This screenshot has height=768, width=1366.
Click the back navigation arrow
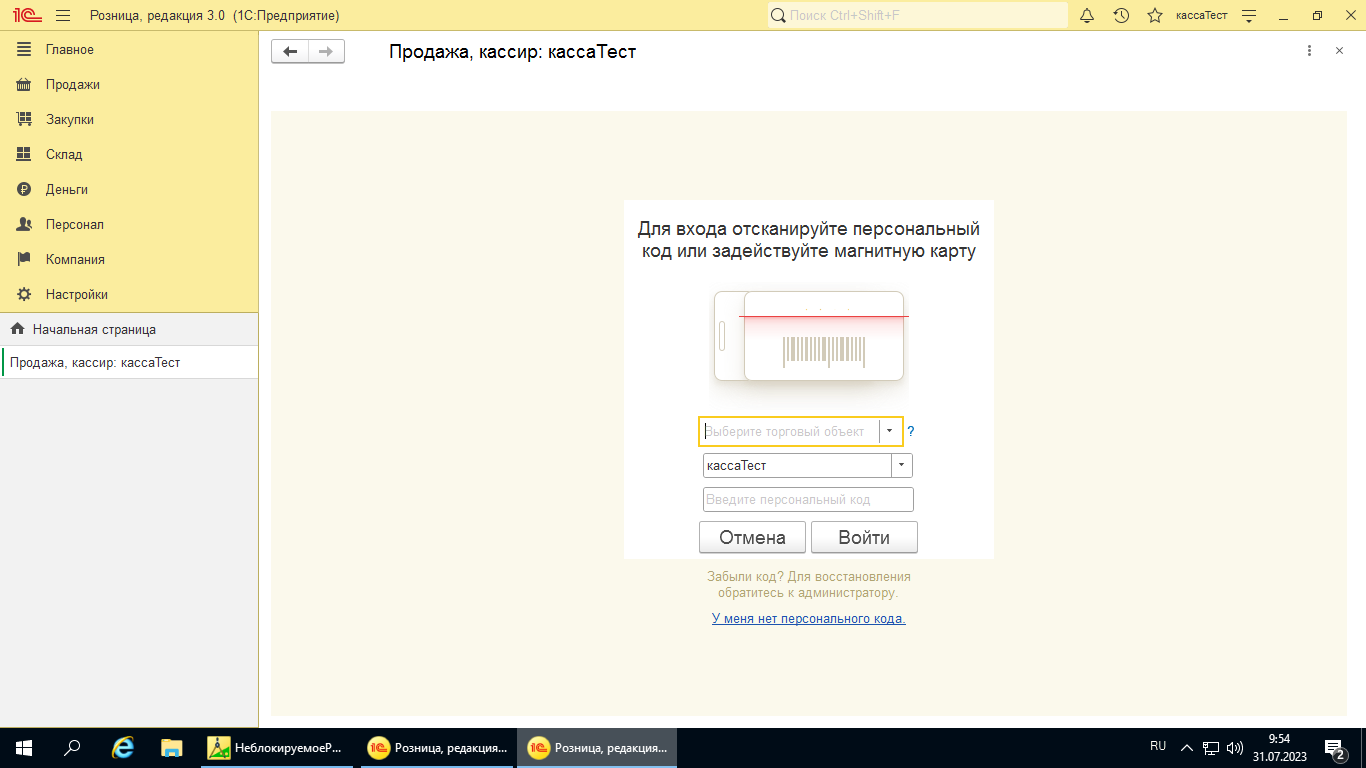pos(290,52)
